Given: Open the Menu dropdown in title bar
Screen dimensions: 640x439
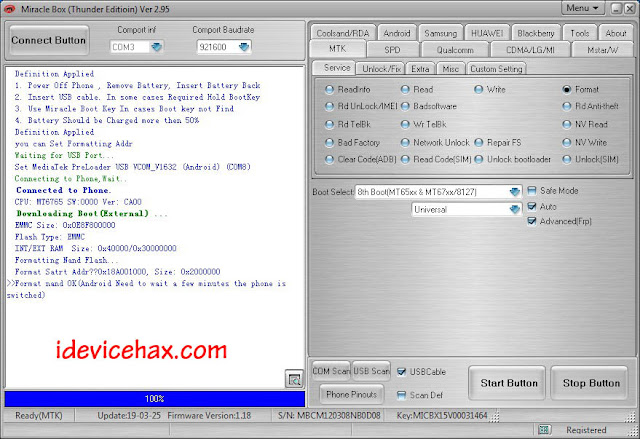Looking at the screenshot, I should pos(582,8).
